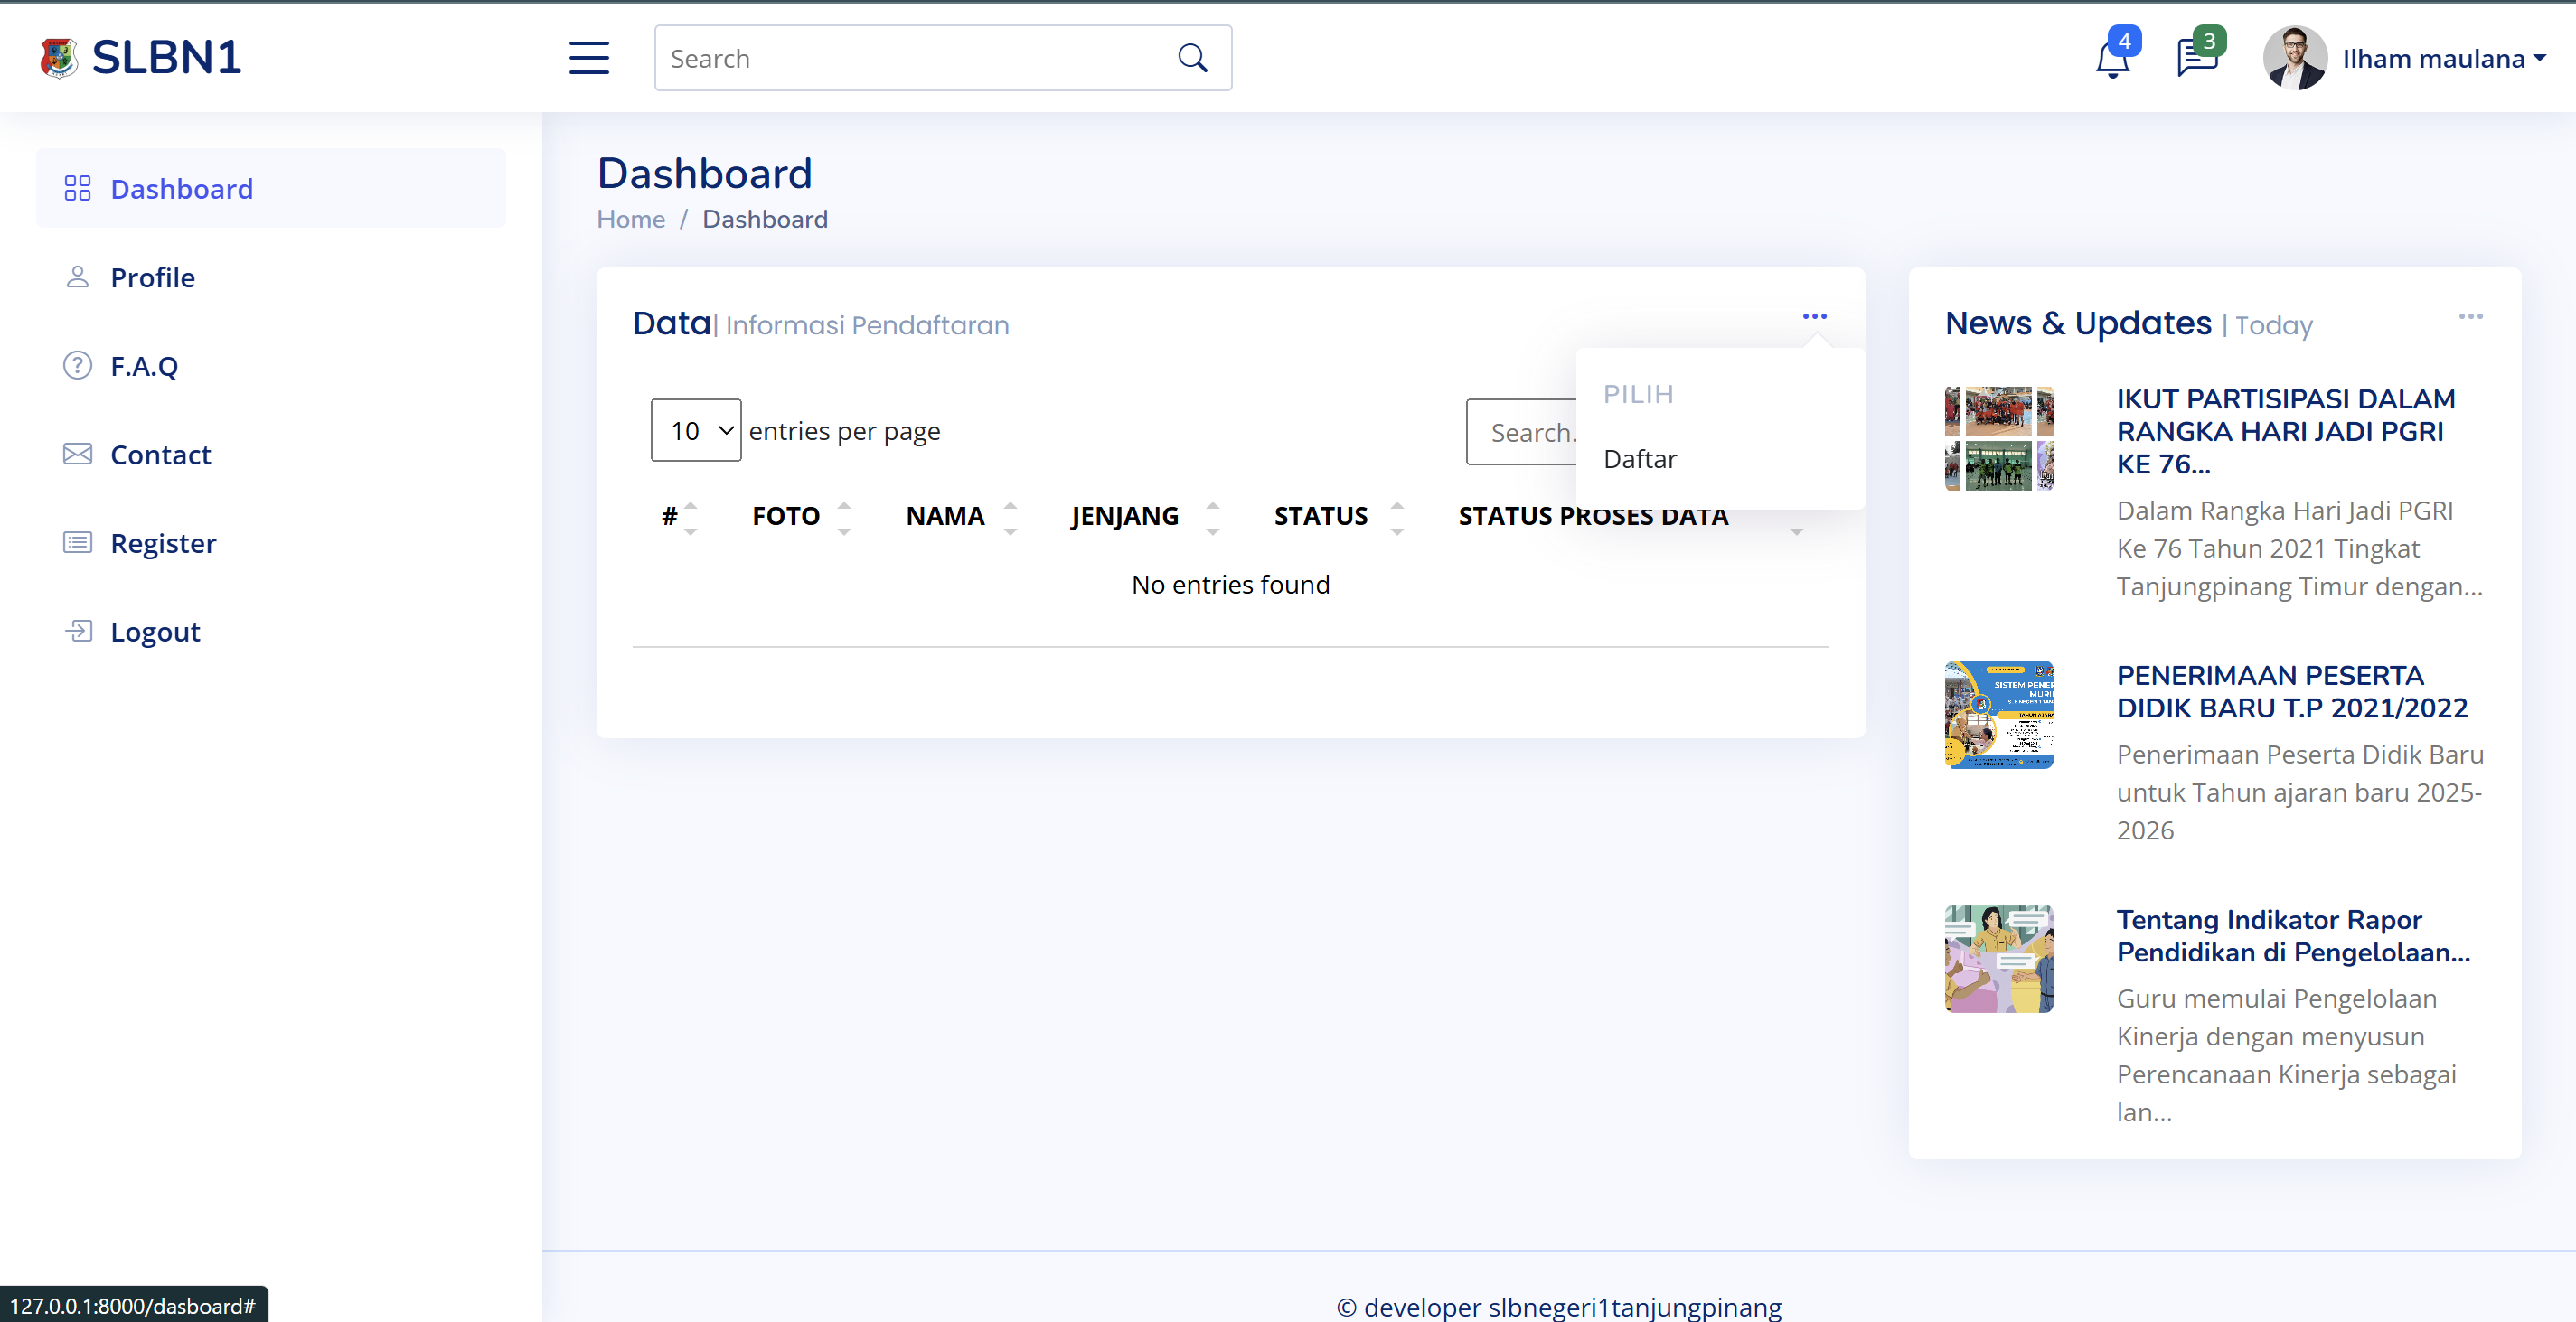Select Daftar from the Pilih menu

[1640, 459]
